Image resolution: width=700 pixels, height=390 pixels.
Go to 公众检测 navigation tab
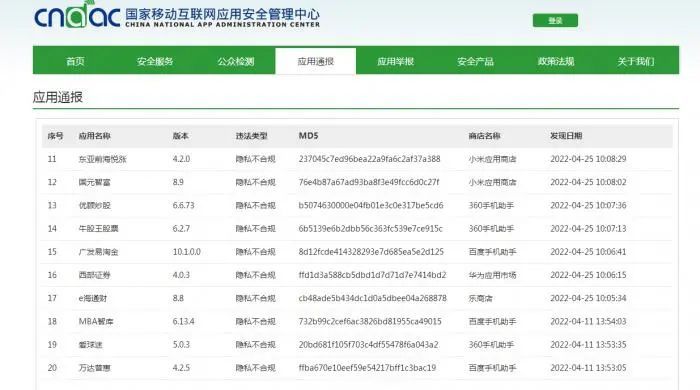[x=236, y=62]
